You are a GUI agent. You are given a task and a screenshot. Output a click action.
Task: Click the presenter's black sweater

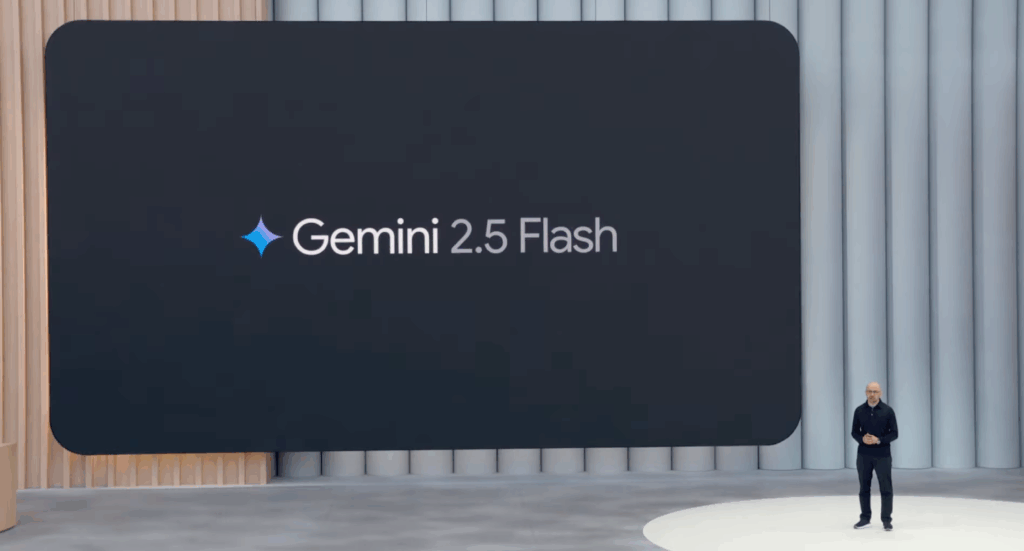pos(874,428)
